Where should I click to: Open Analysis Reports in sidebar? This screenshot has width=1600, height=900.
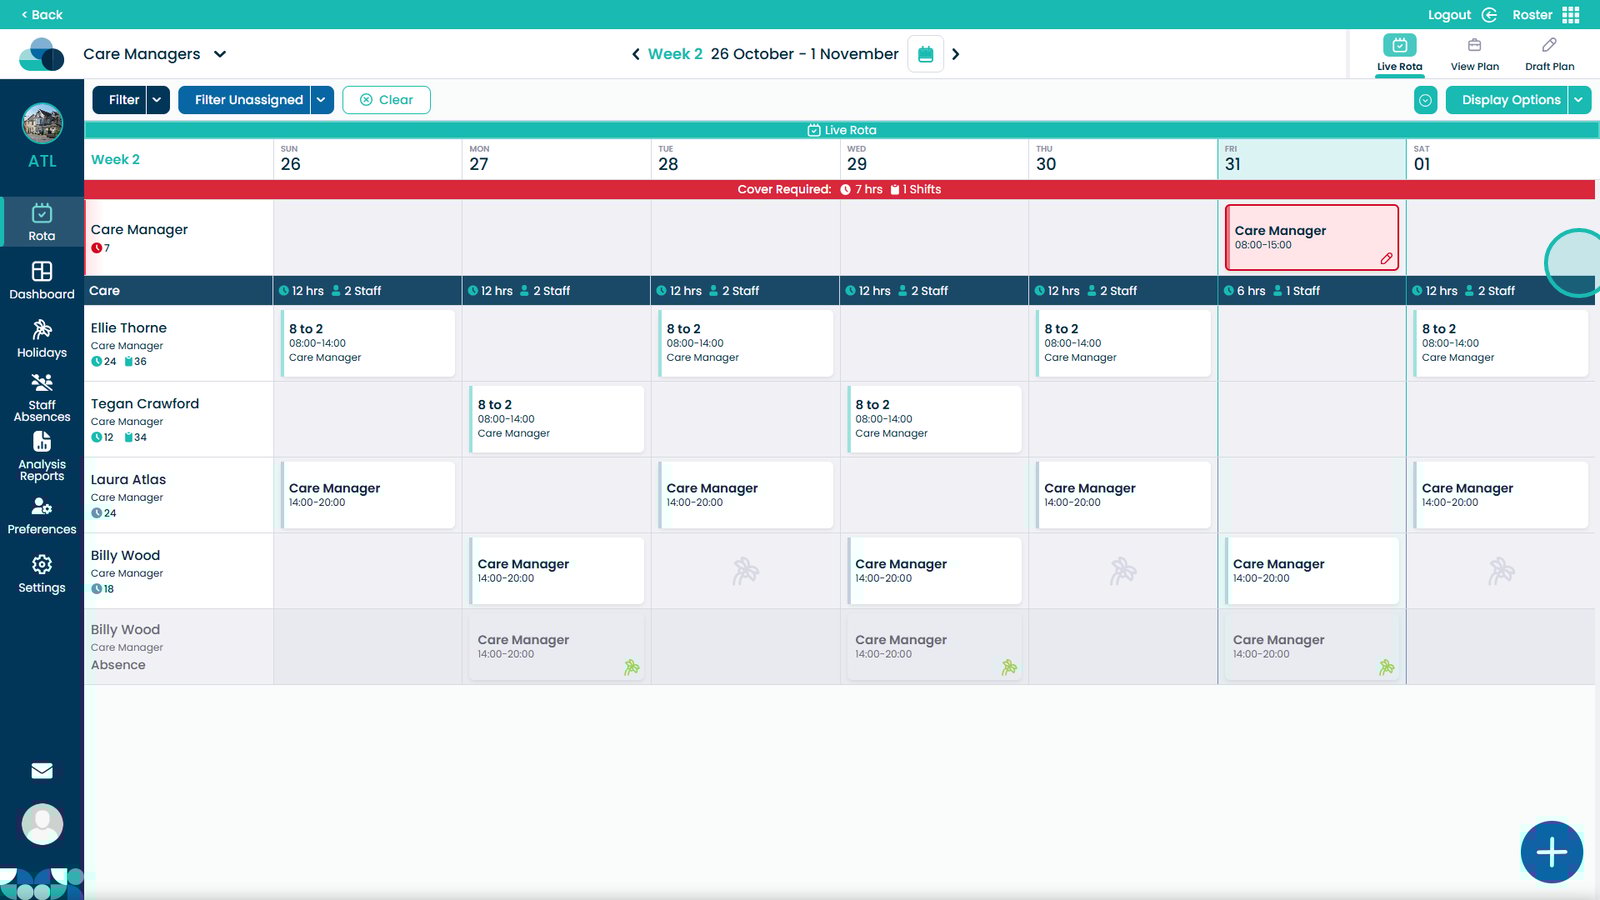(x=42, y=456)
